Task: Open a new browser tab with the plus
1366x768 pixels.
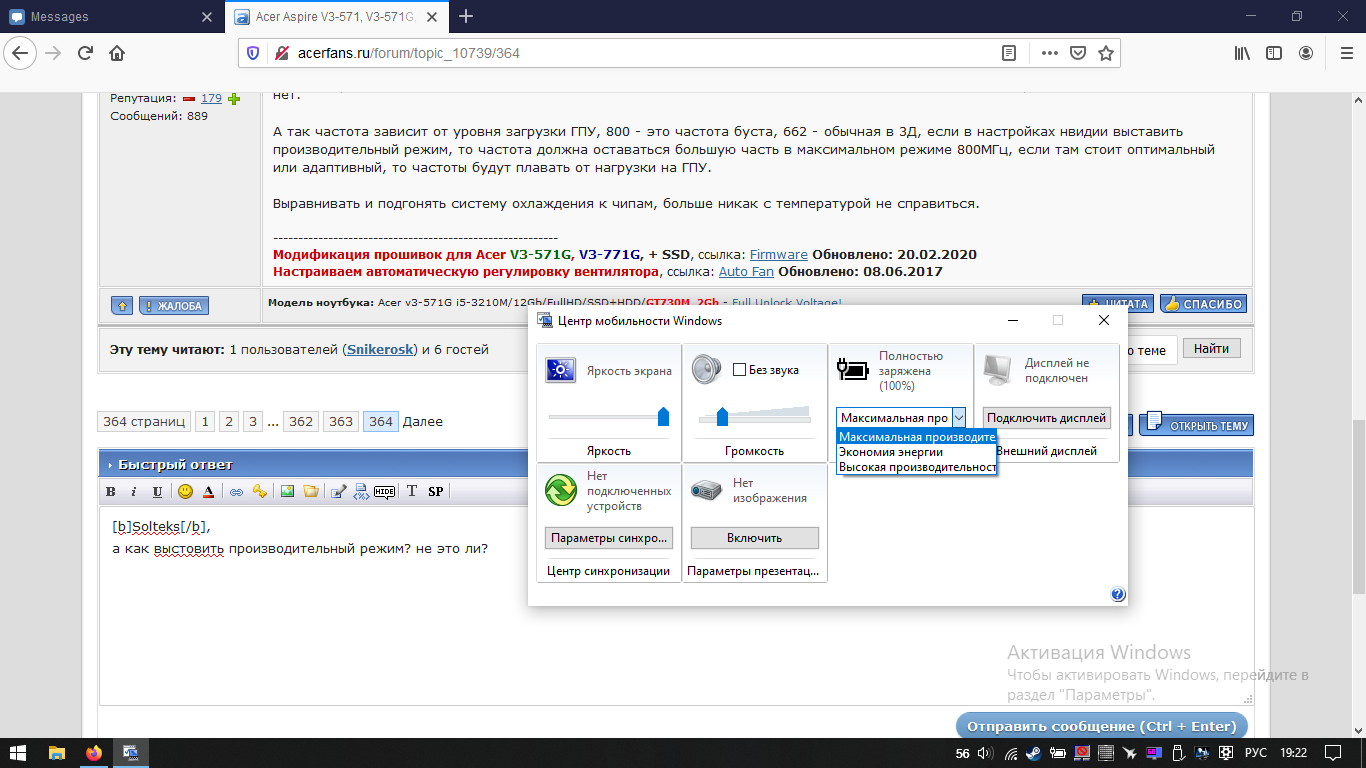Action: (x=465, y=16)
